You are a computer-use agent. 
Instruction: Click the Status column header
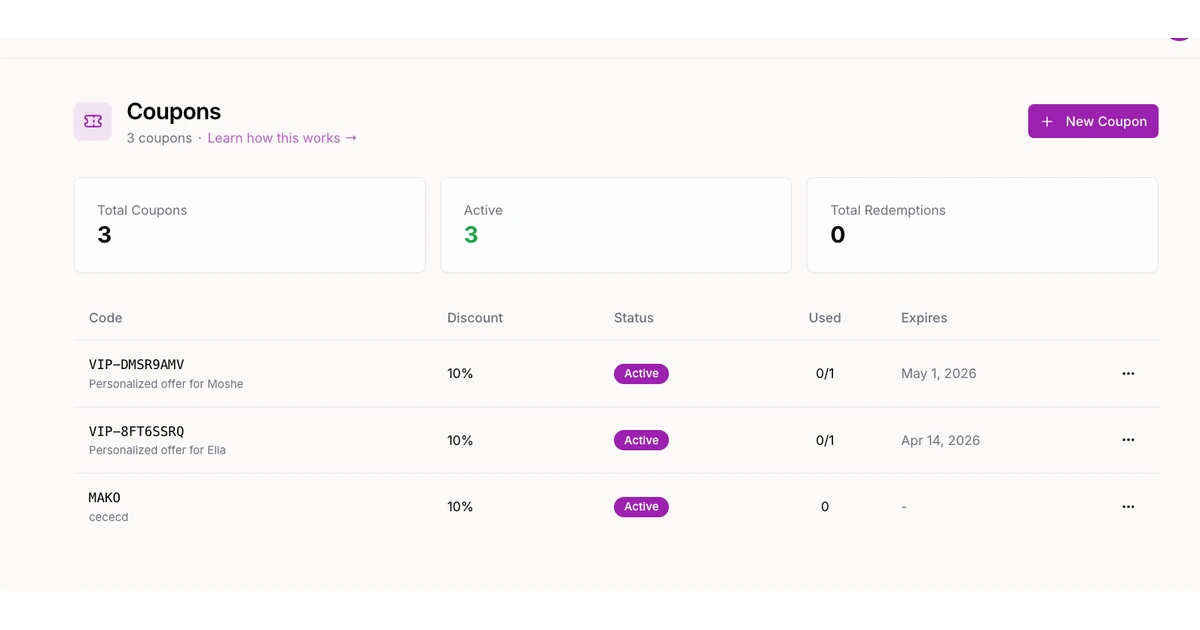[x=633, y=318]
